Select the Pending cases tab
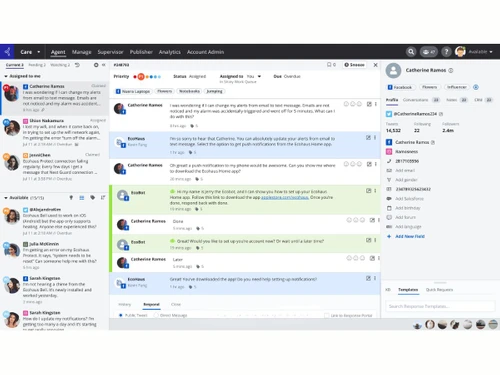The height and width of the screenshot is (375, 500). (x=37, y=65)
